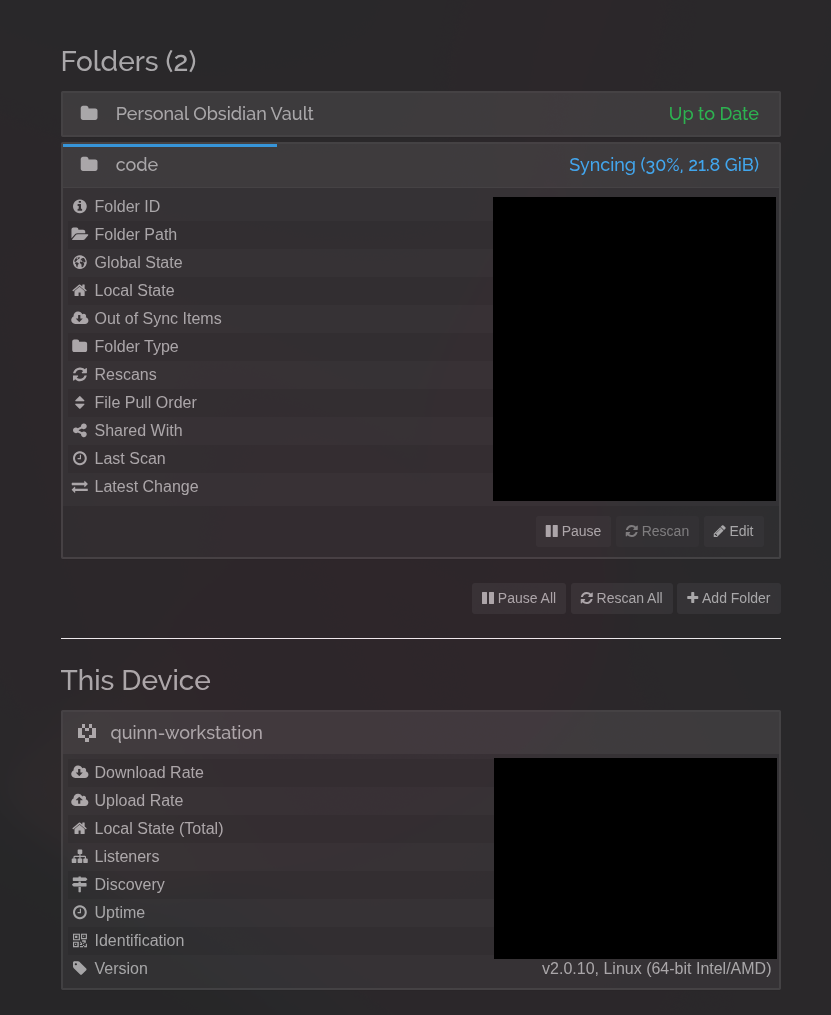The image size is (831, 1015).
Task: Pause syncing of the code folder
Action: pos(573,531)
